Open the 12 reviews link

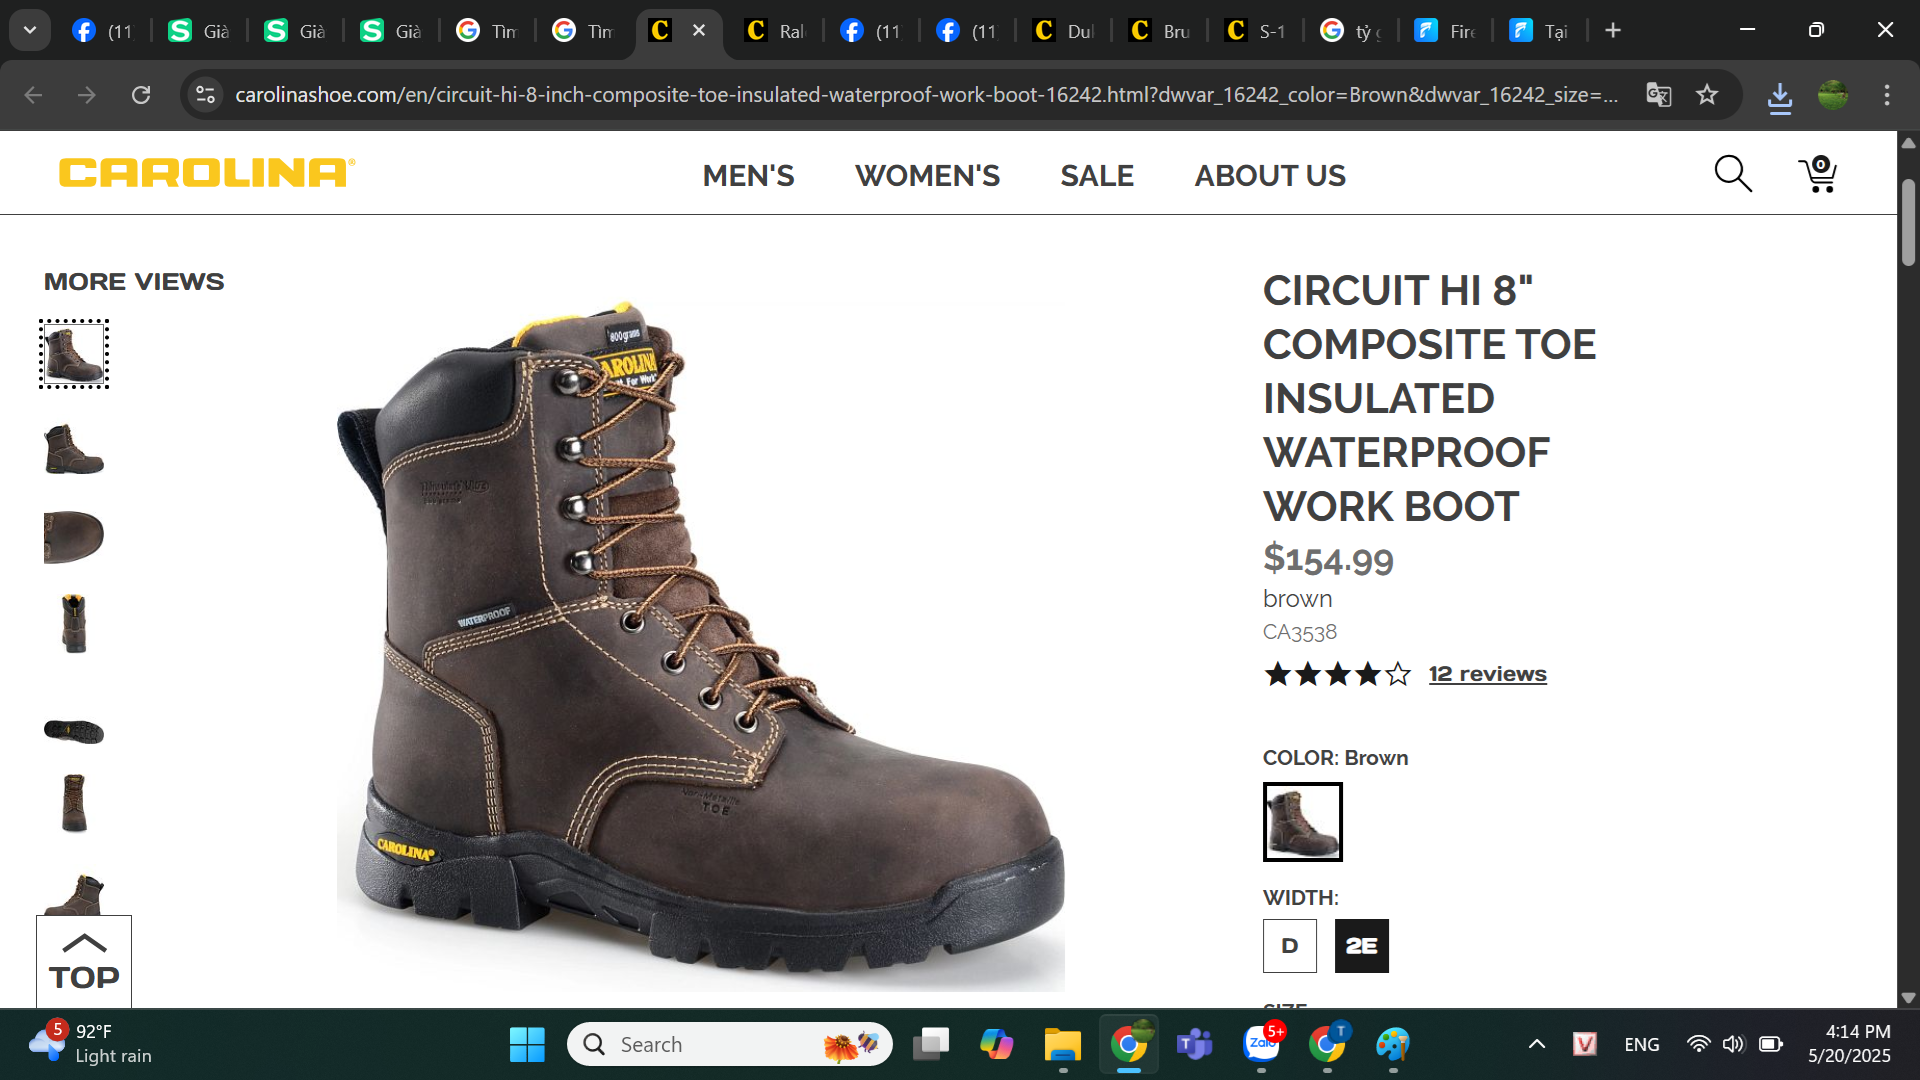pos(1487,674)
